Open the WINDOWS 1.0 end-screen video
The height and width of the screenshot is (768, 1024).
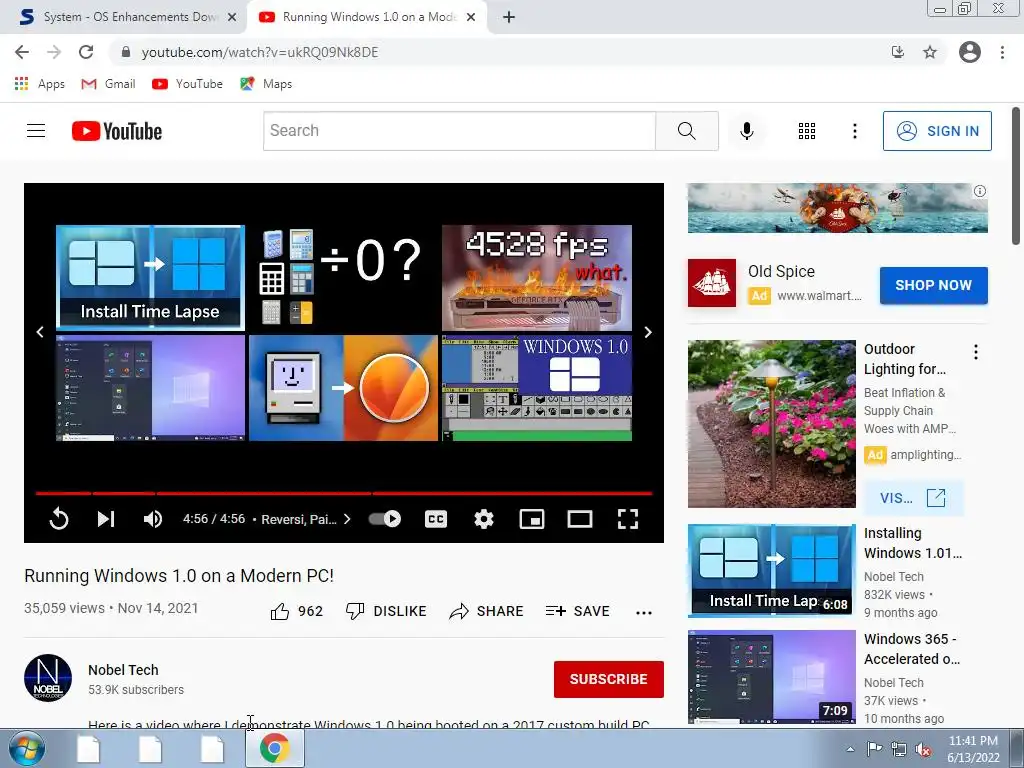pyautogui.click(x=537, y=388)
